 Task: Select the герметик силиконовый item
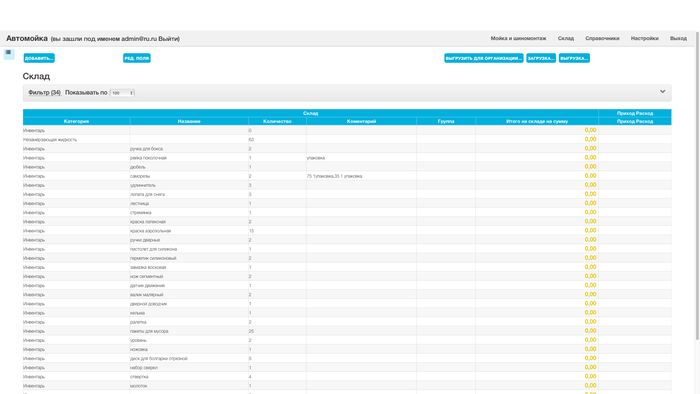(x=153, y=258)
